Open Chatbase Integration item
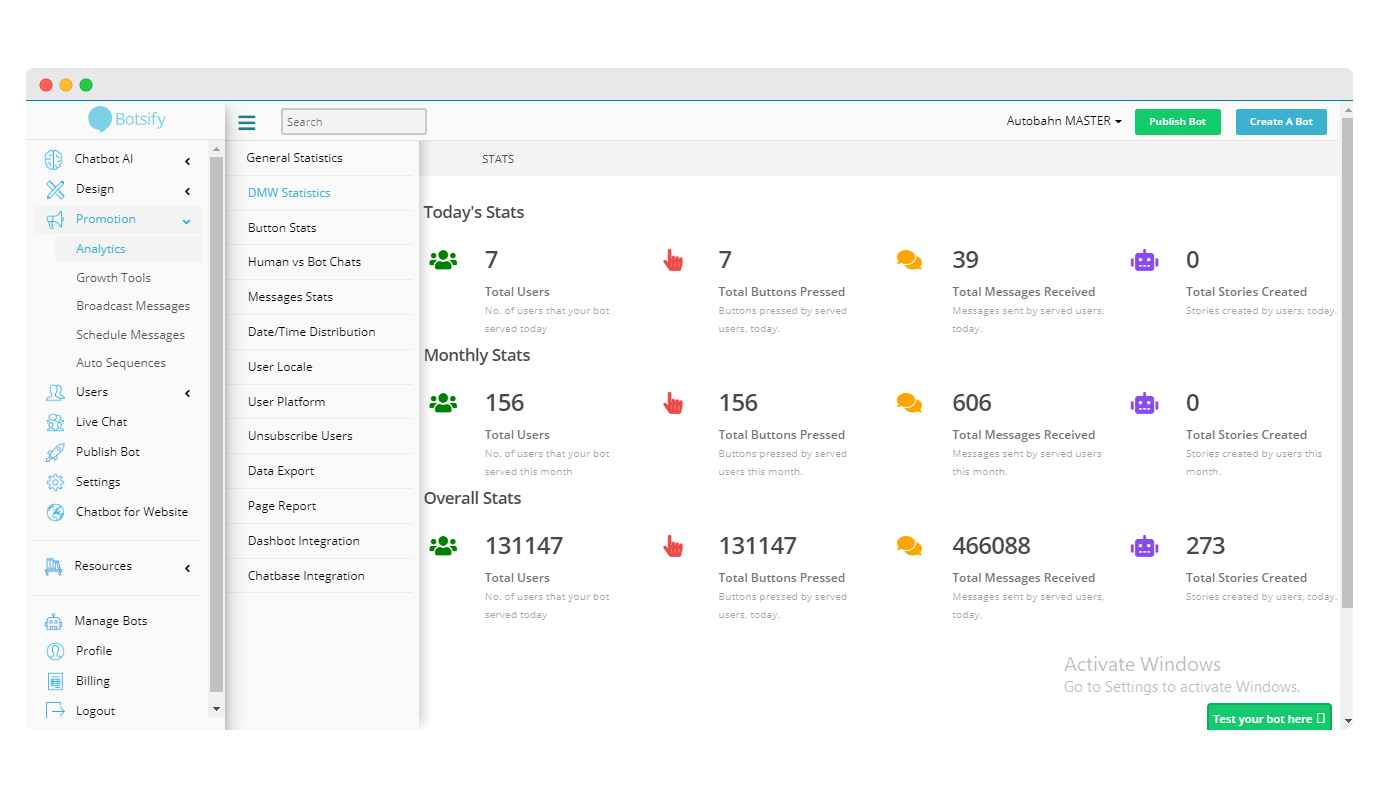This screenshot has height=798, width=1379. click(x=306, y=576)
